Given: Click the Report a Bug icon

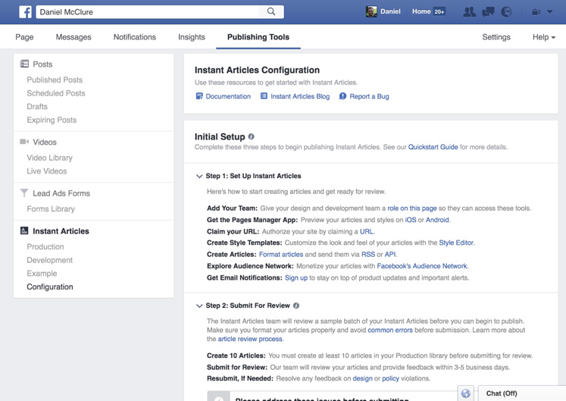Looking at the screenshot, I should [343, 96].
